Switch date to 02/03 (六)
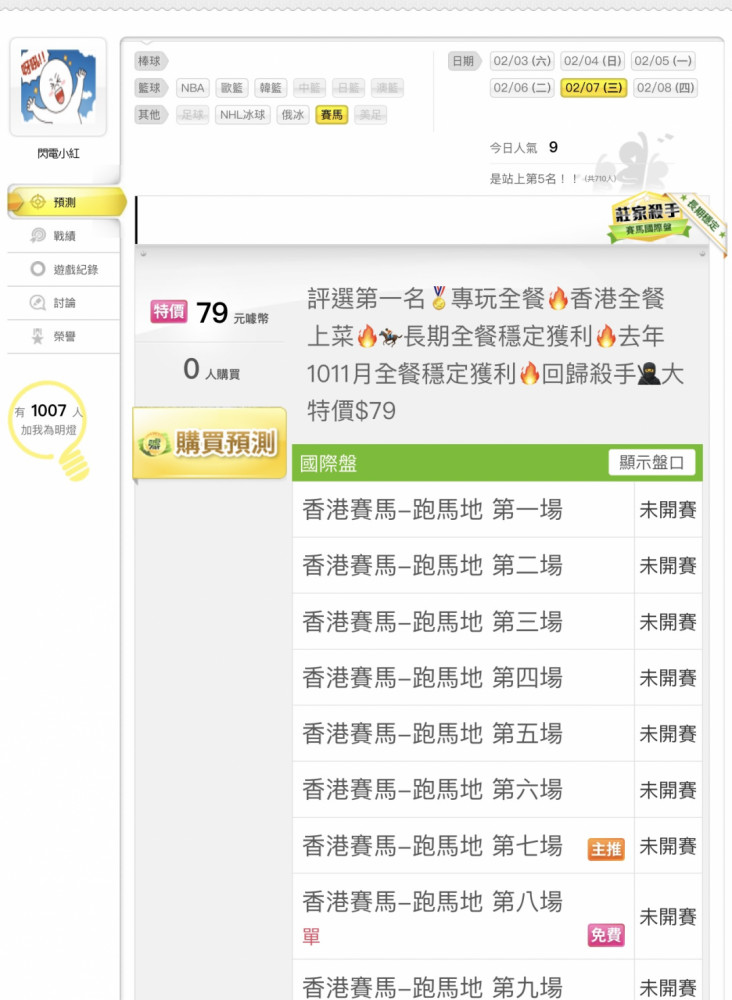This screenshot has width=732, height=1000. pyautogui.click(x=522, y=61)
